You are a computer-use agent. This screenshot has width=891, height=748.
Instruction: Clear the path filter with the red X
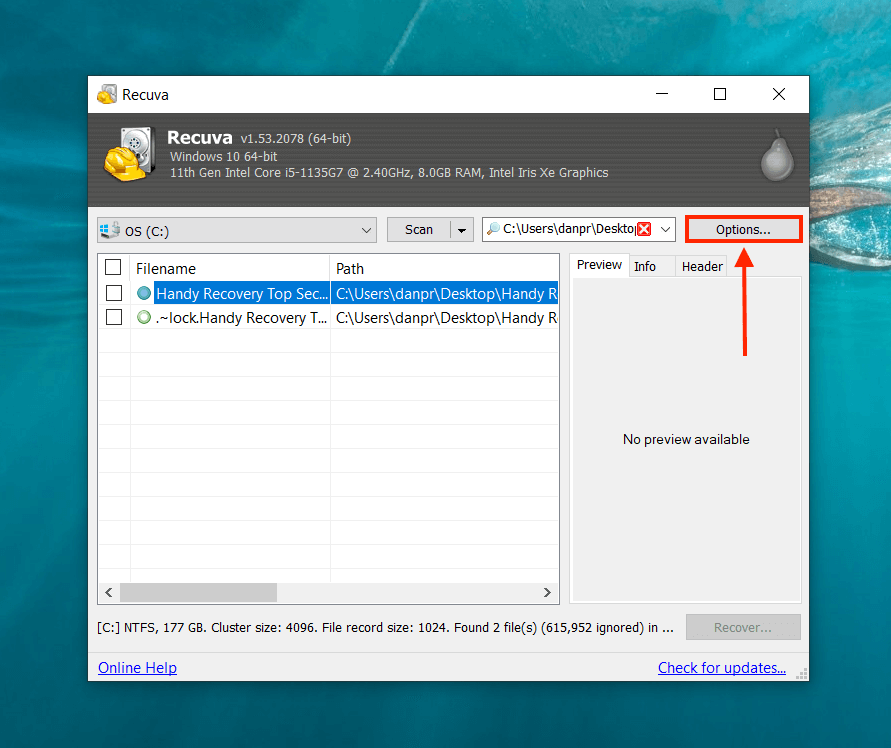(x=644, y=229)
